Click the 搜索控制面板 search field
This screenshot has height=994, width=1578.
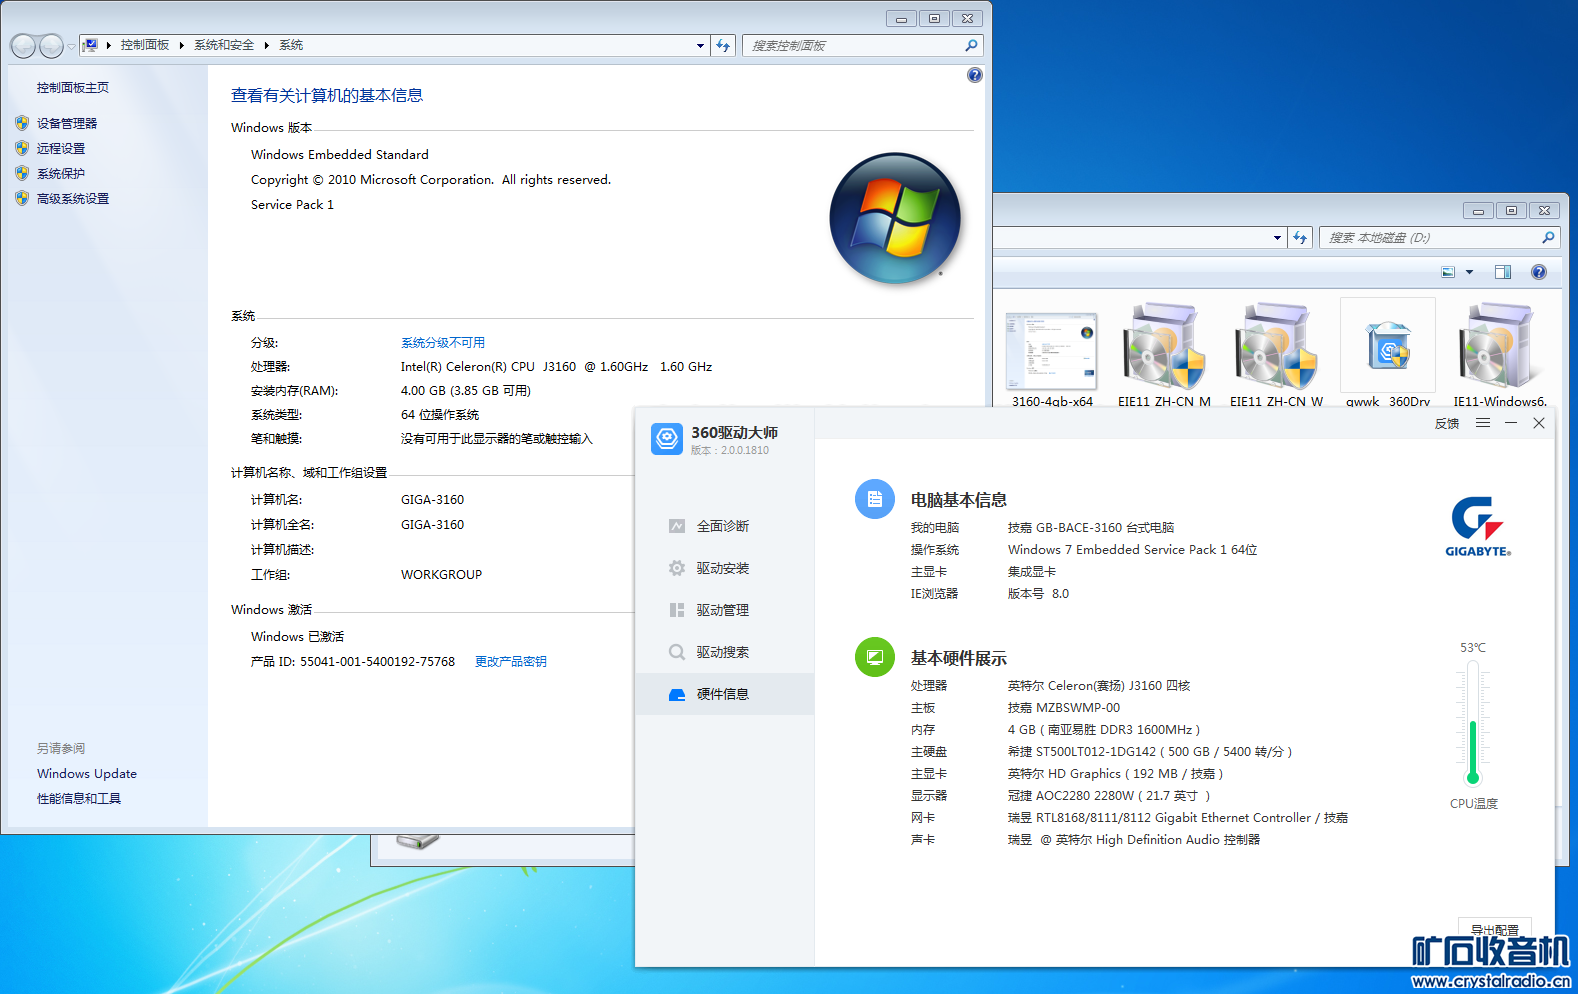coord(855,45)
